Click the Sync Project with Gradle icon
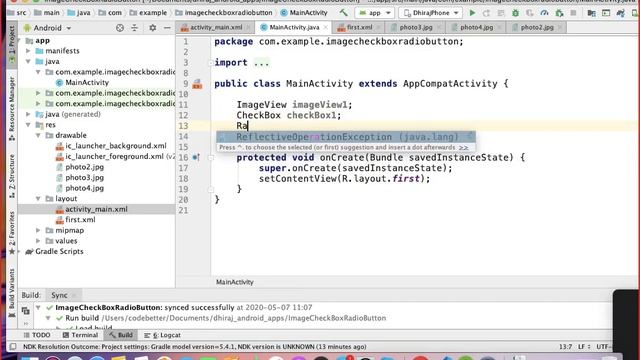Image resolution: width=640 pixels, height=360 pixels. [621, 13]
